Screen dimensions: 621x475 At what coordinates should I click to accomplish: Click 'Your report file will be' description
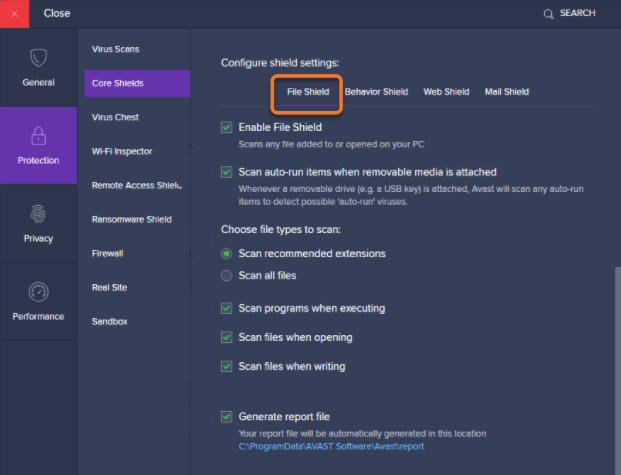click(362, 434)
